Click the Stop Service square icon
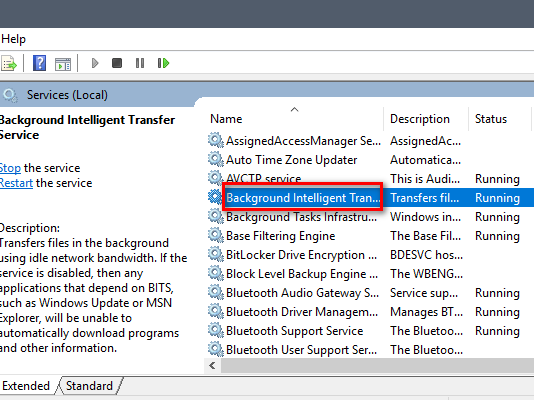Viewport: 534px width, 400px height. click(x=117, y=63)
